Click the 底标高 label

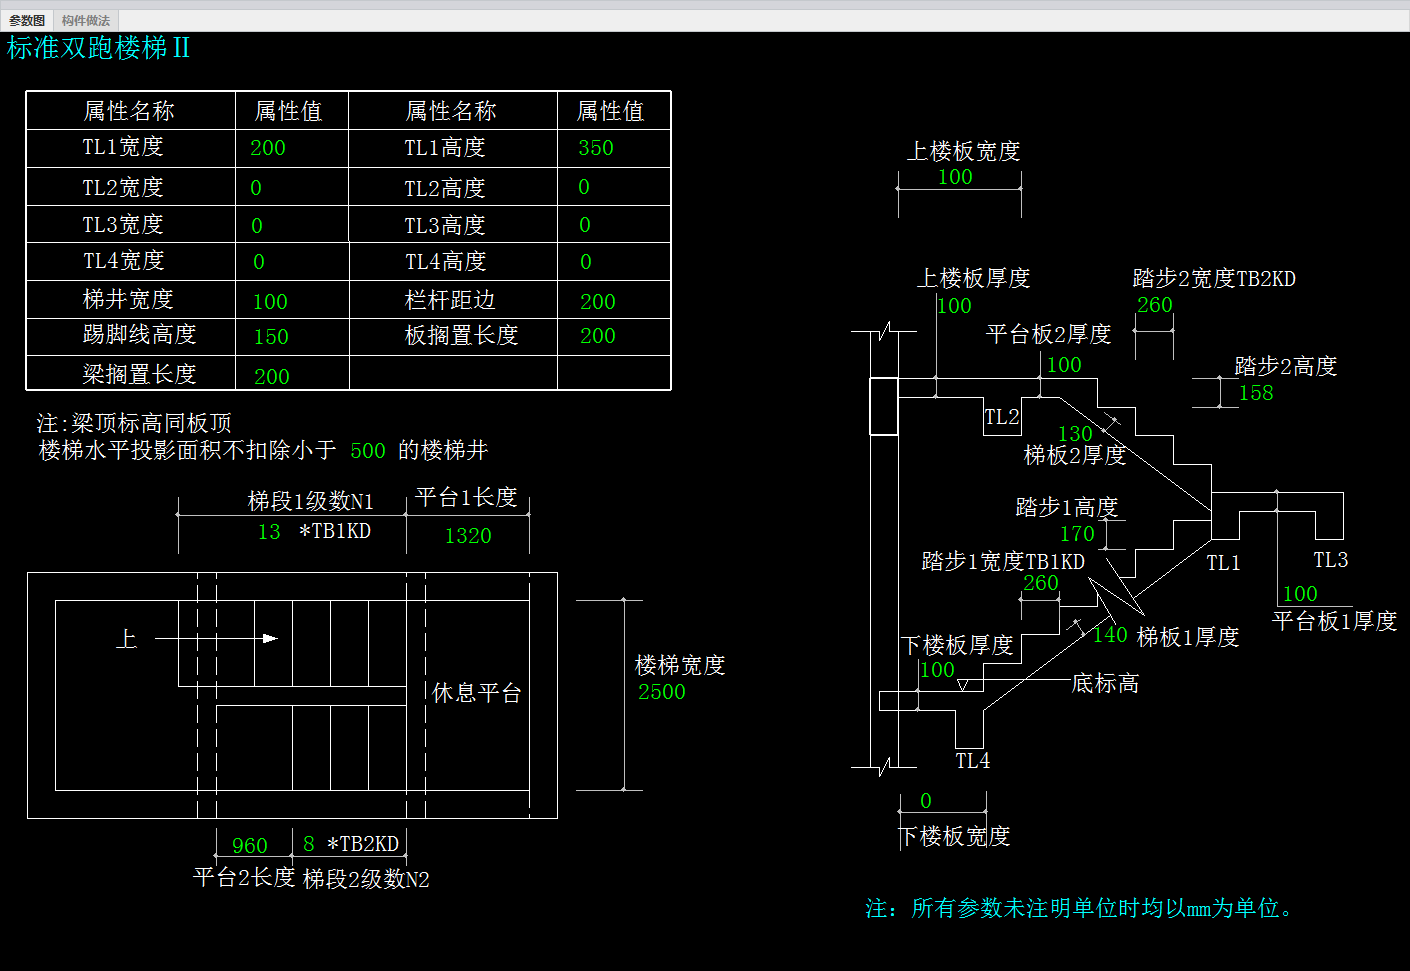click(x=1105, y=684)
